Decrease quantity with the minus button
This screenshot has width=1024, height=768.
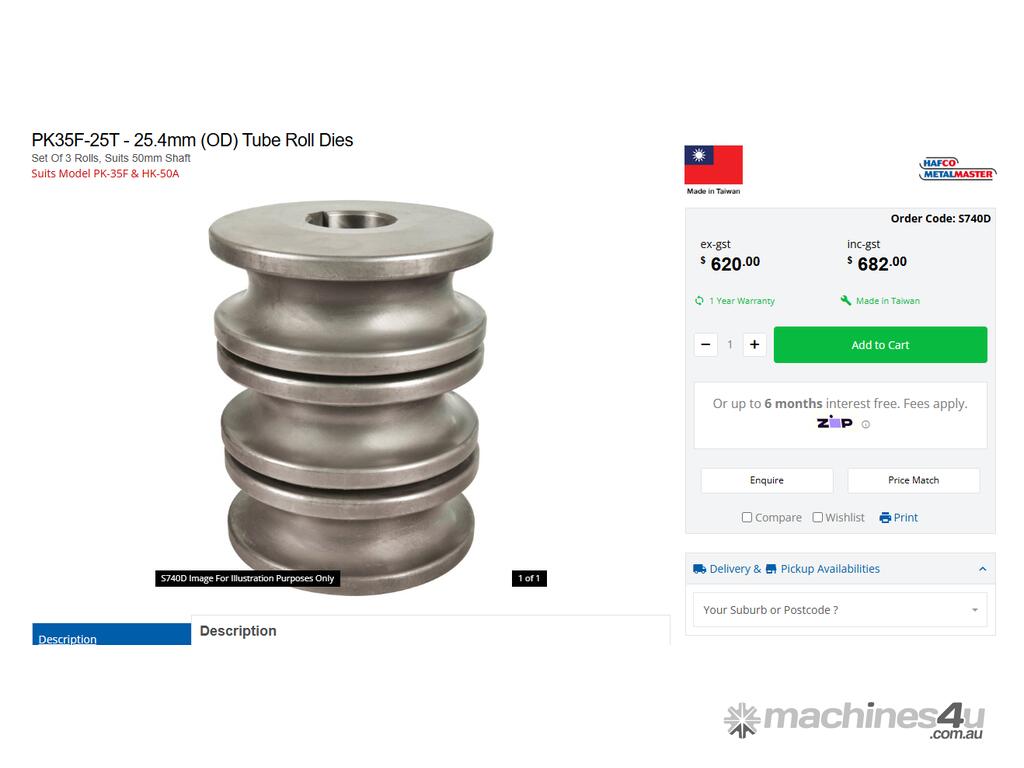[x=706, y=344]
